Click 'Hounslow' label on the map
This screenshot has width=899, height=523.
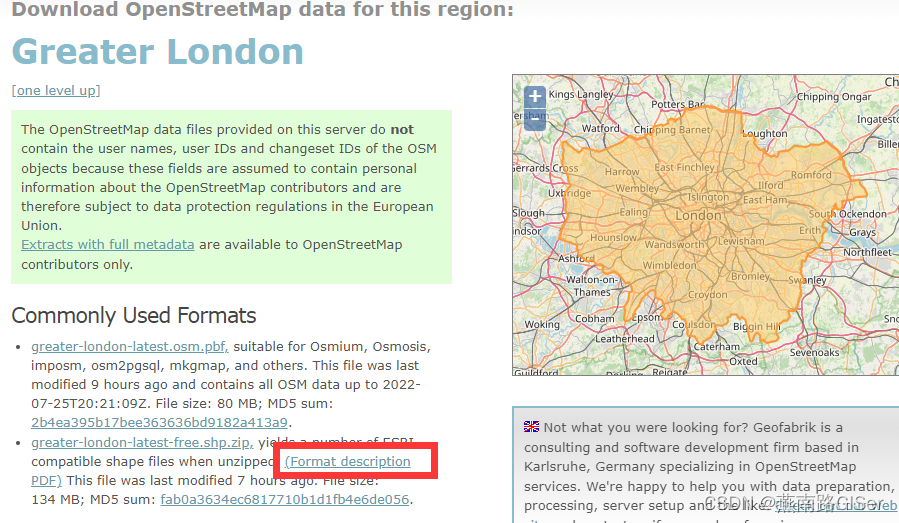click(x=613, y=237)
